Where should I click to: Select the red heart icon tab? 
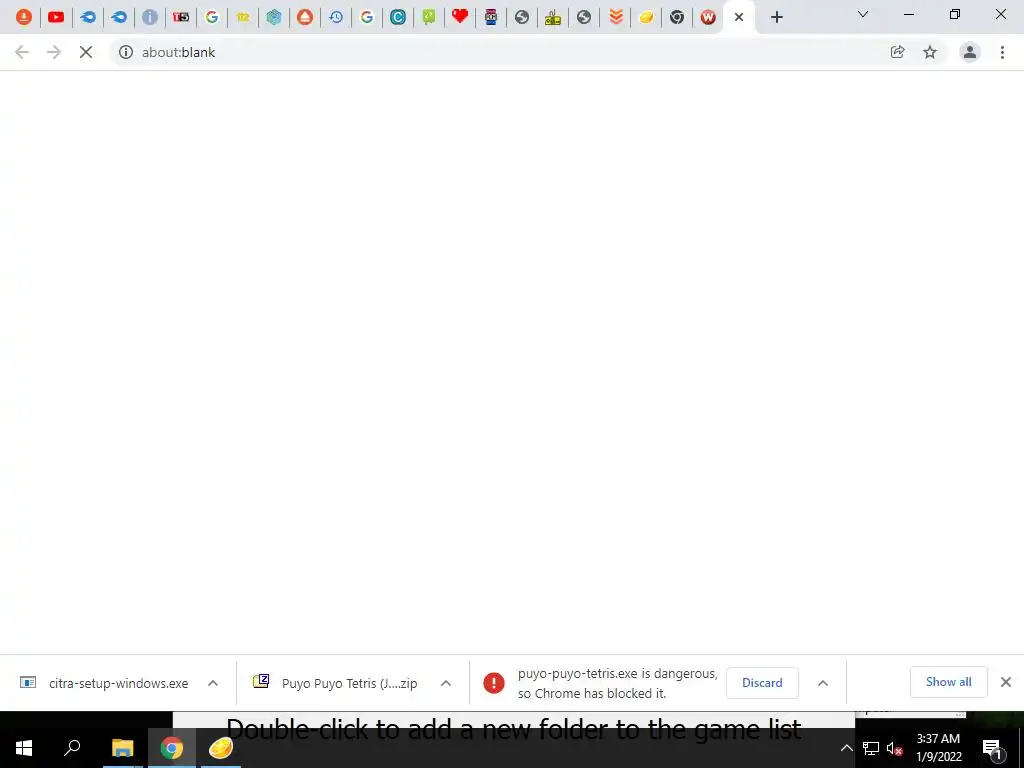click(x=460, y=17)
